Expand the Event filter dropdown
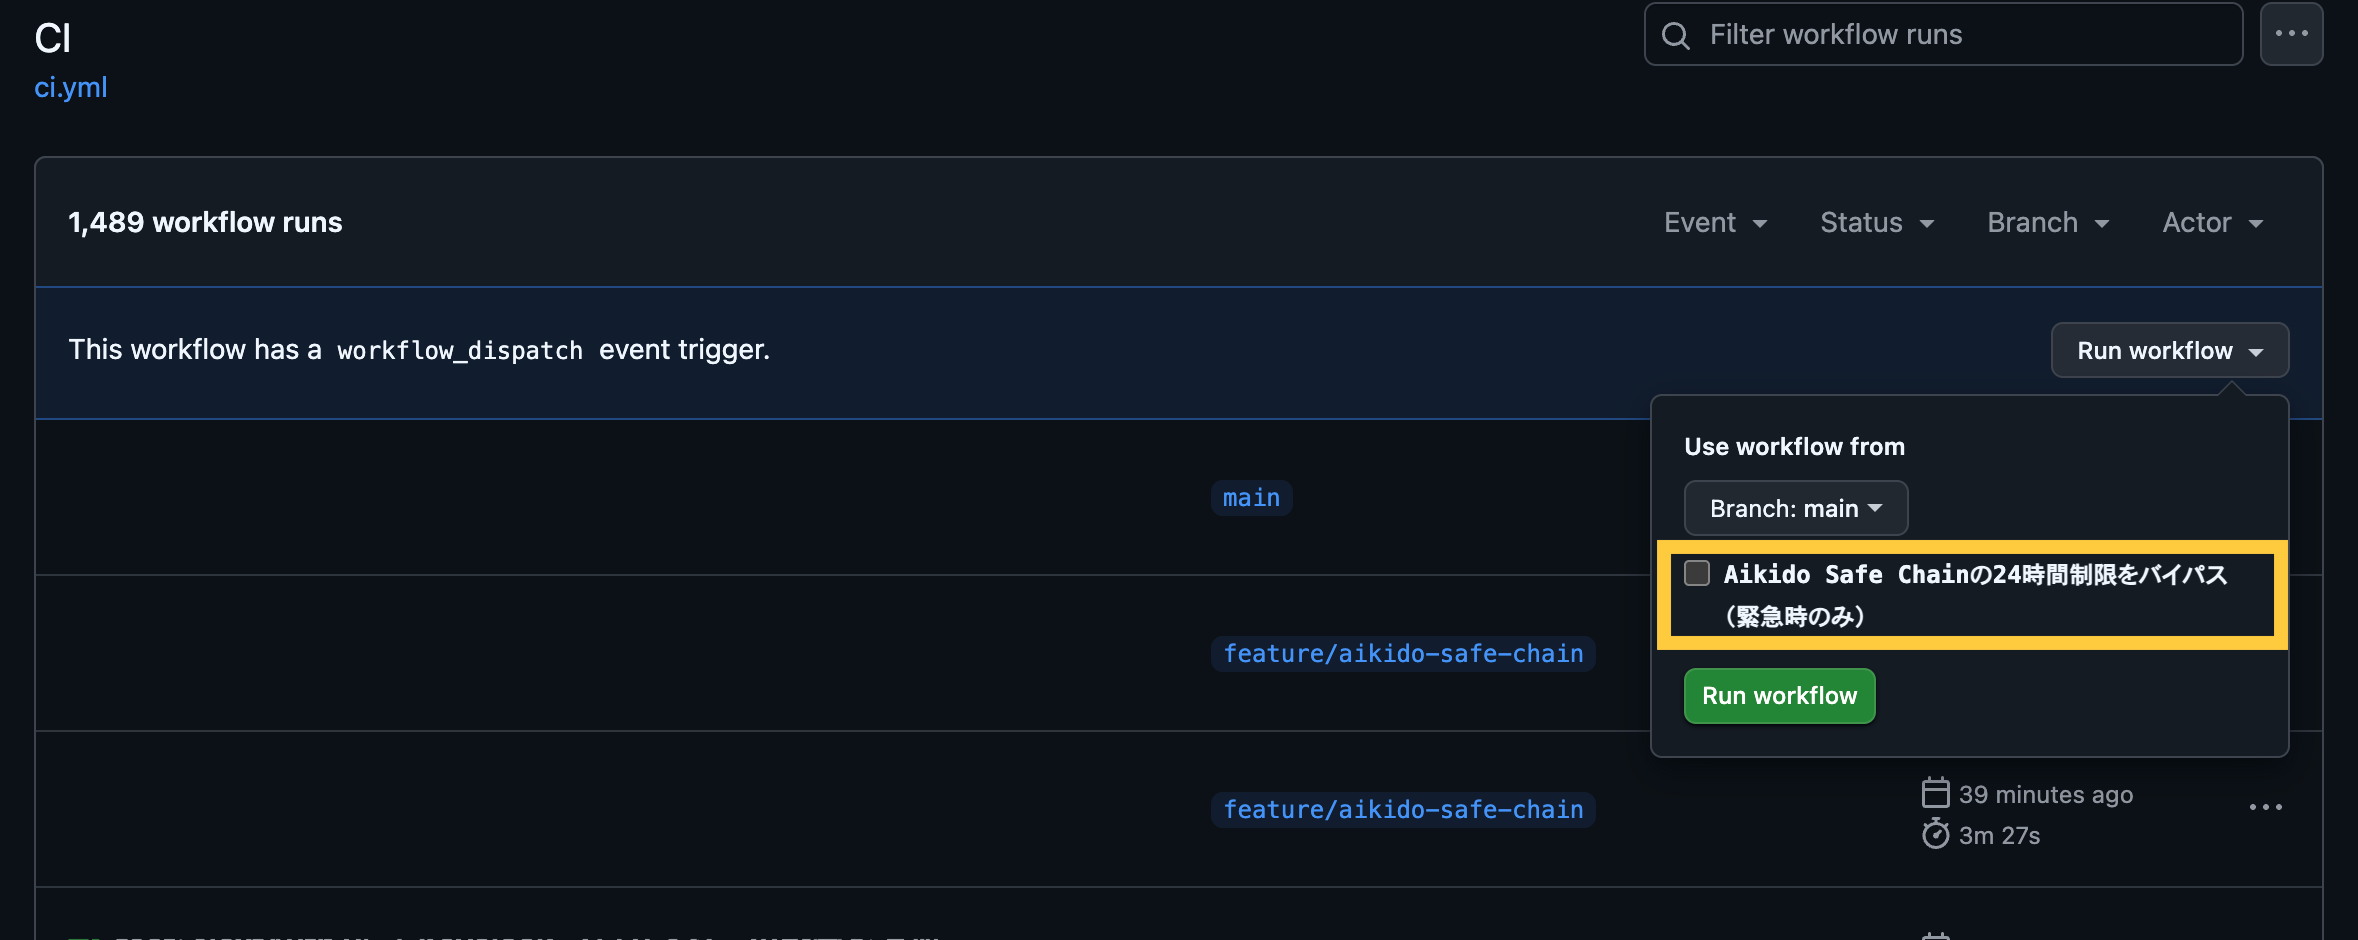The height and width of the screenshot is (940, 2358). tap(1715, 223)
